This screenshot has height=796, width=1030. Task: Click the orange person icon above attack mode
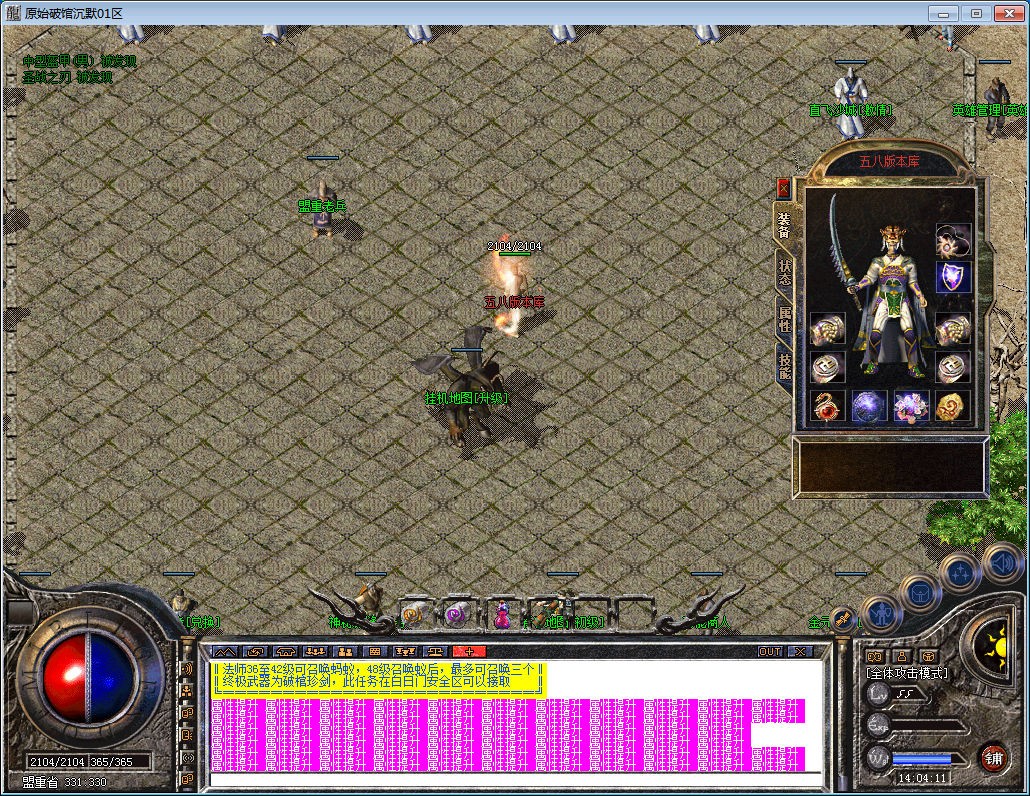(x=901, y=656)
